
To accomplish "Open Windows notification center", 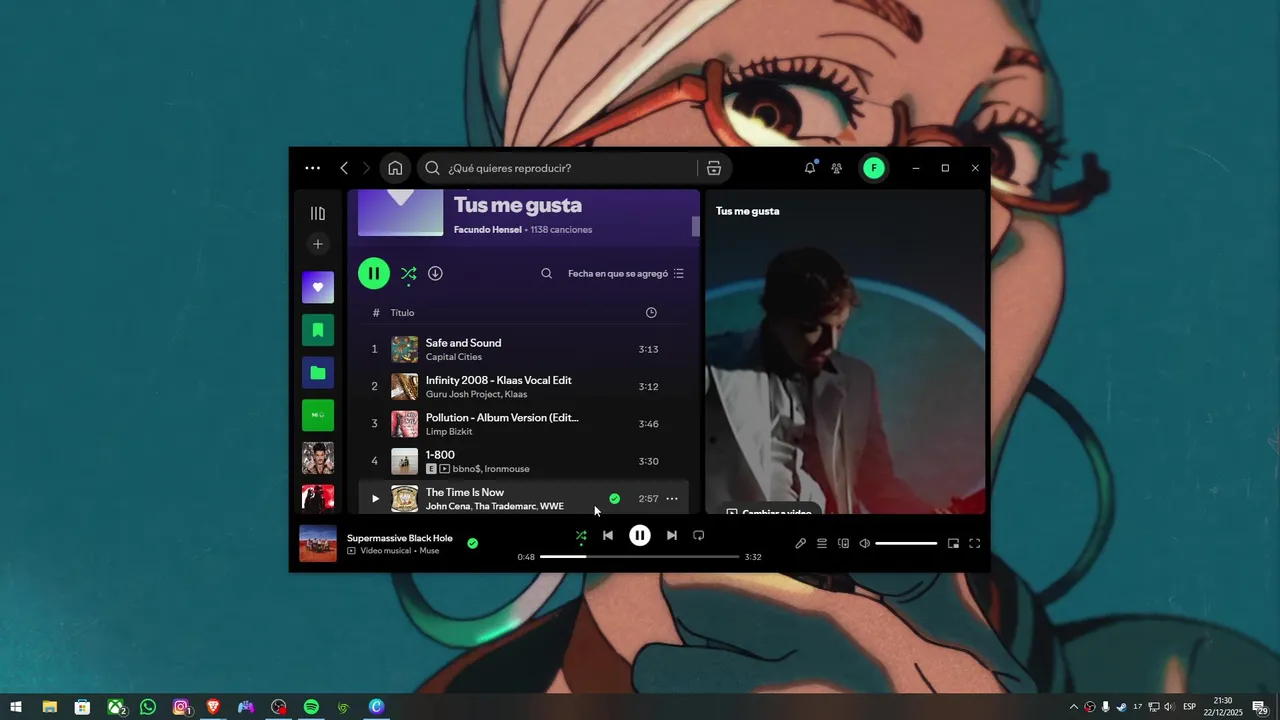I will tap(1261, 707).
